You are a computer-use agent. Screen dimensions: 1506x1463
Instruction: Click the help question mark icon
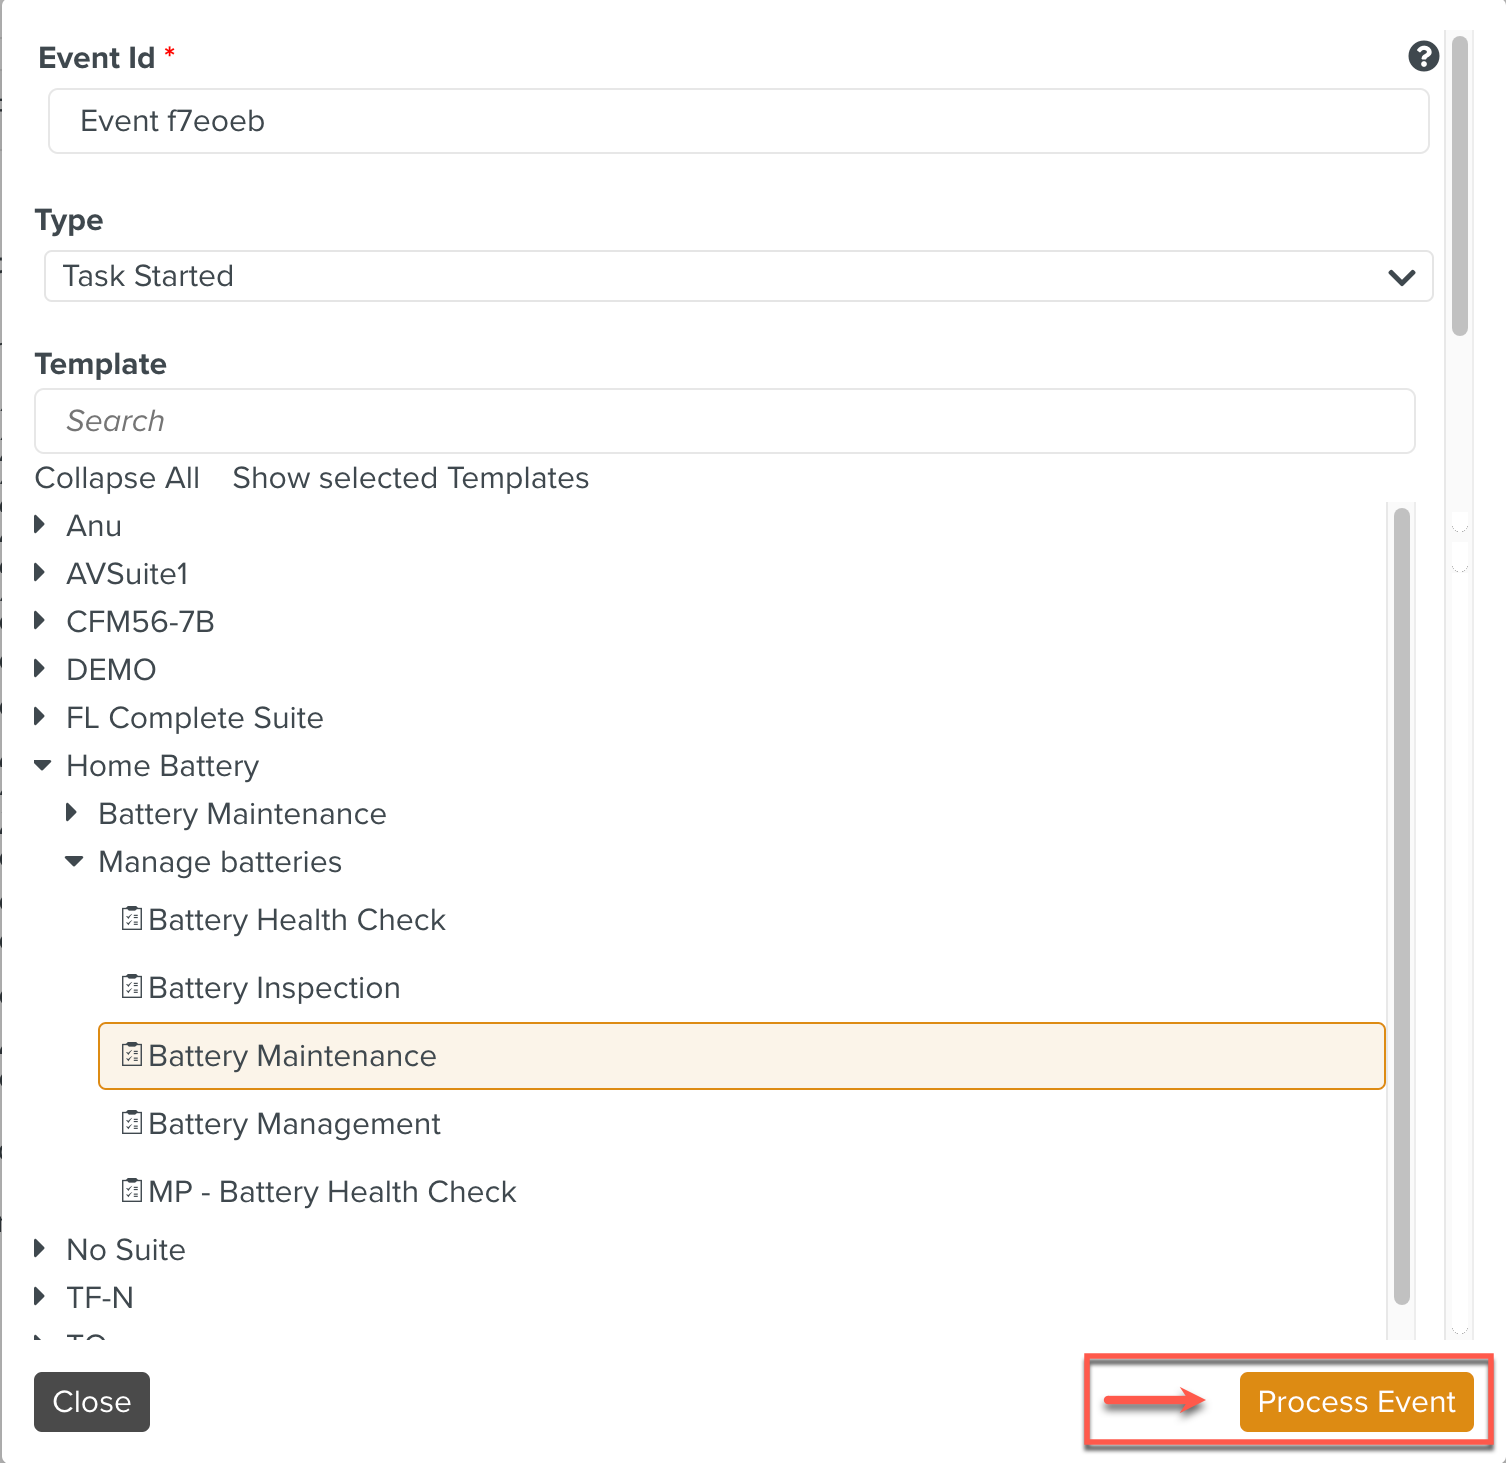(1423, 57)
